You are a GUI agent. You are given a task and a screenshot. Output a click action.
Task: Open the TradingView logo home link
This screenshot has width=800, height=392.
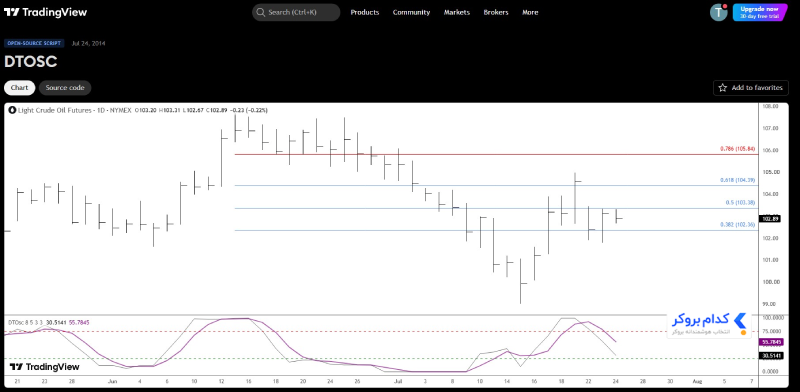click(x=45, y=12)
